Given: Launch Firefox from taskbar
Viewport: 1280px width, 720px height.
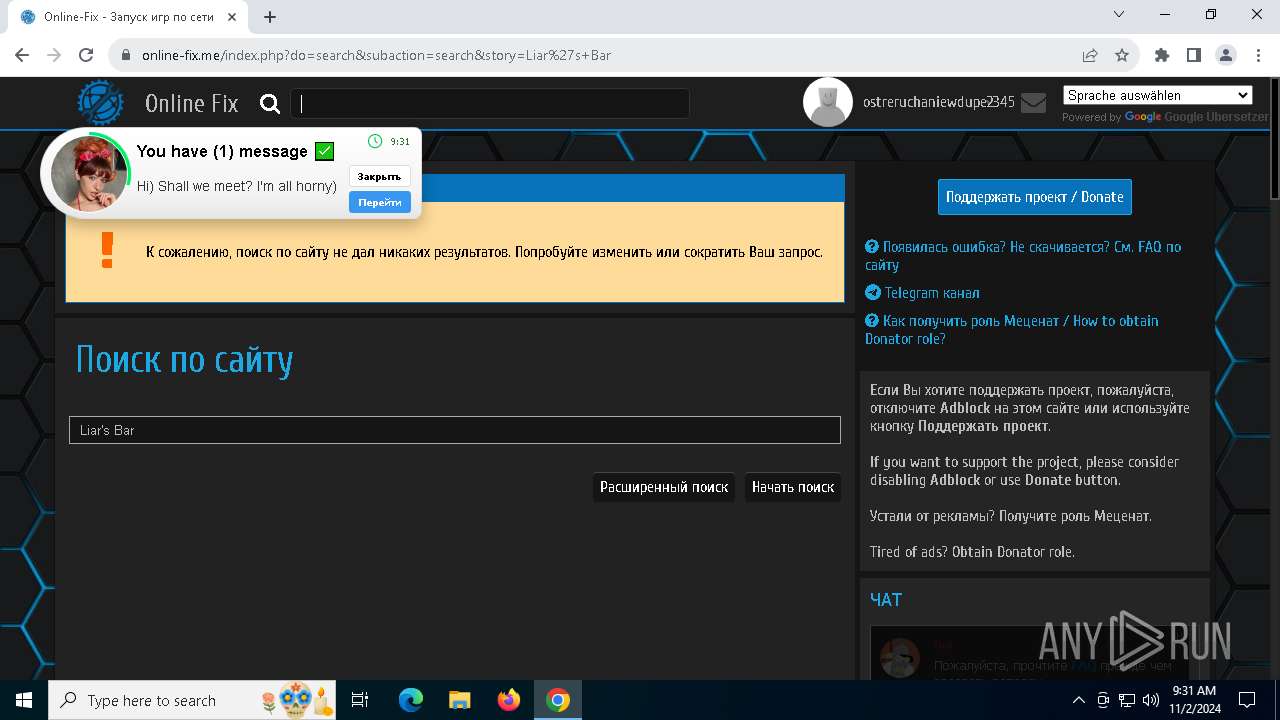Looking at the screenshot, I should point(509,700).
